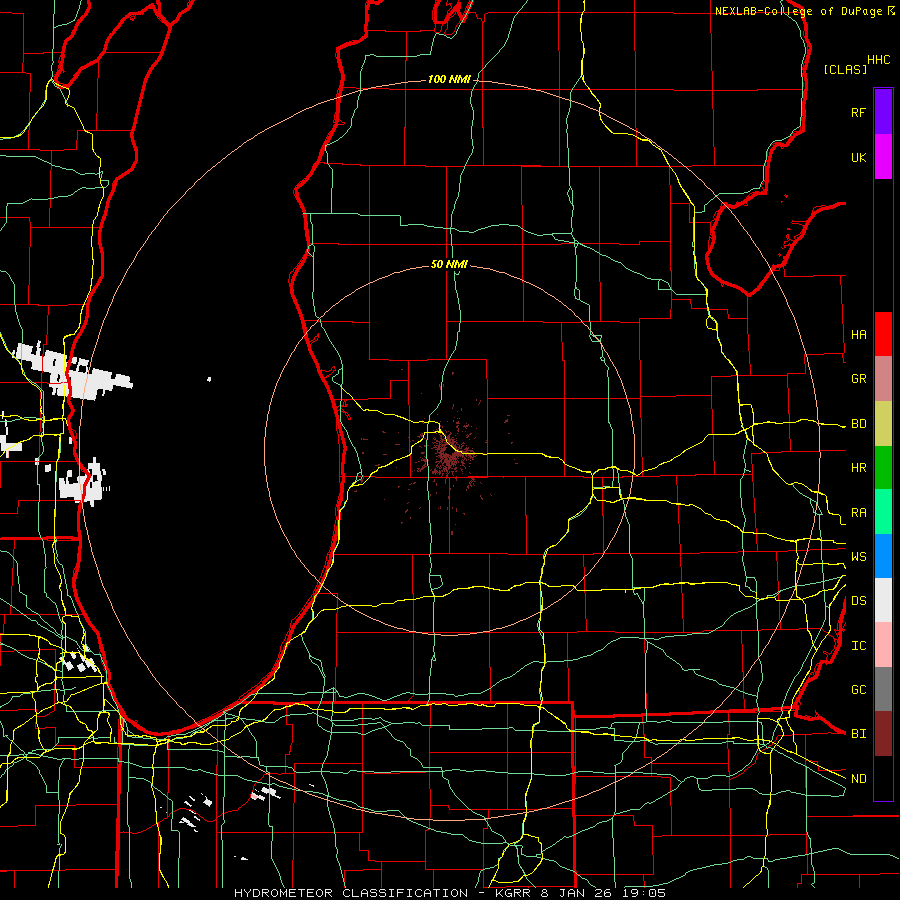Viewport: 900px width, 900px height.
Task: Click the UK legend label
Action: 859,157
